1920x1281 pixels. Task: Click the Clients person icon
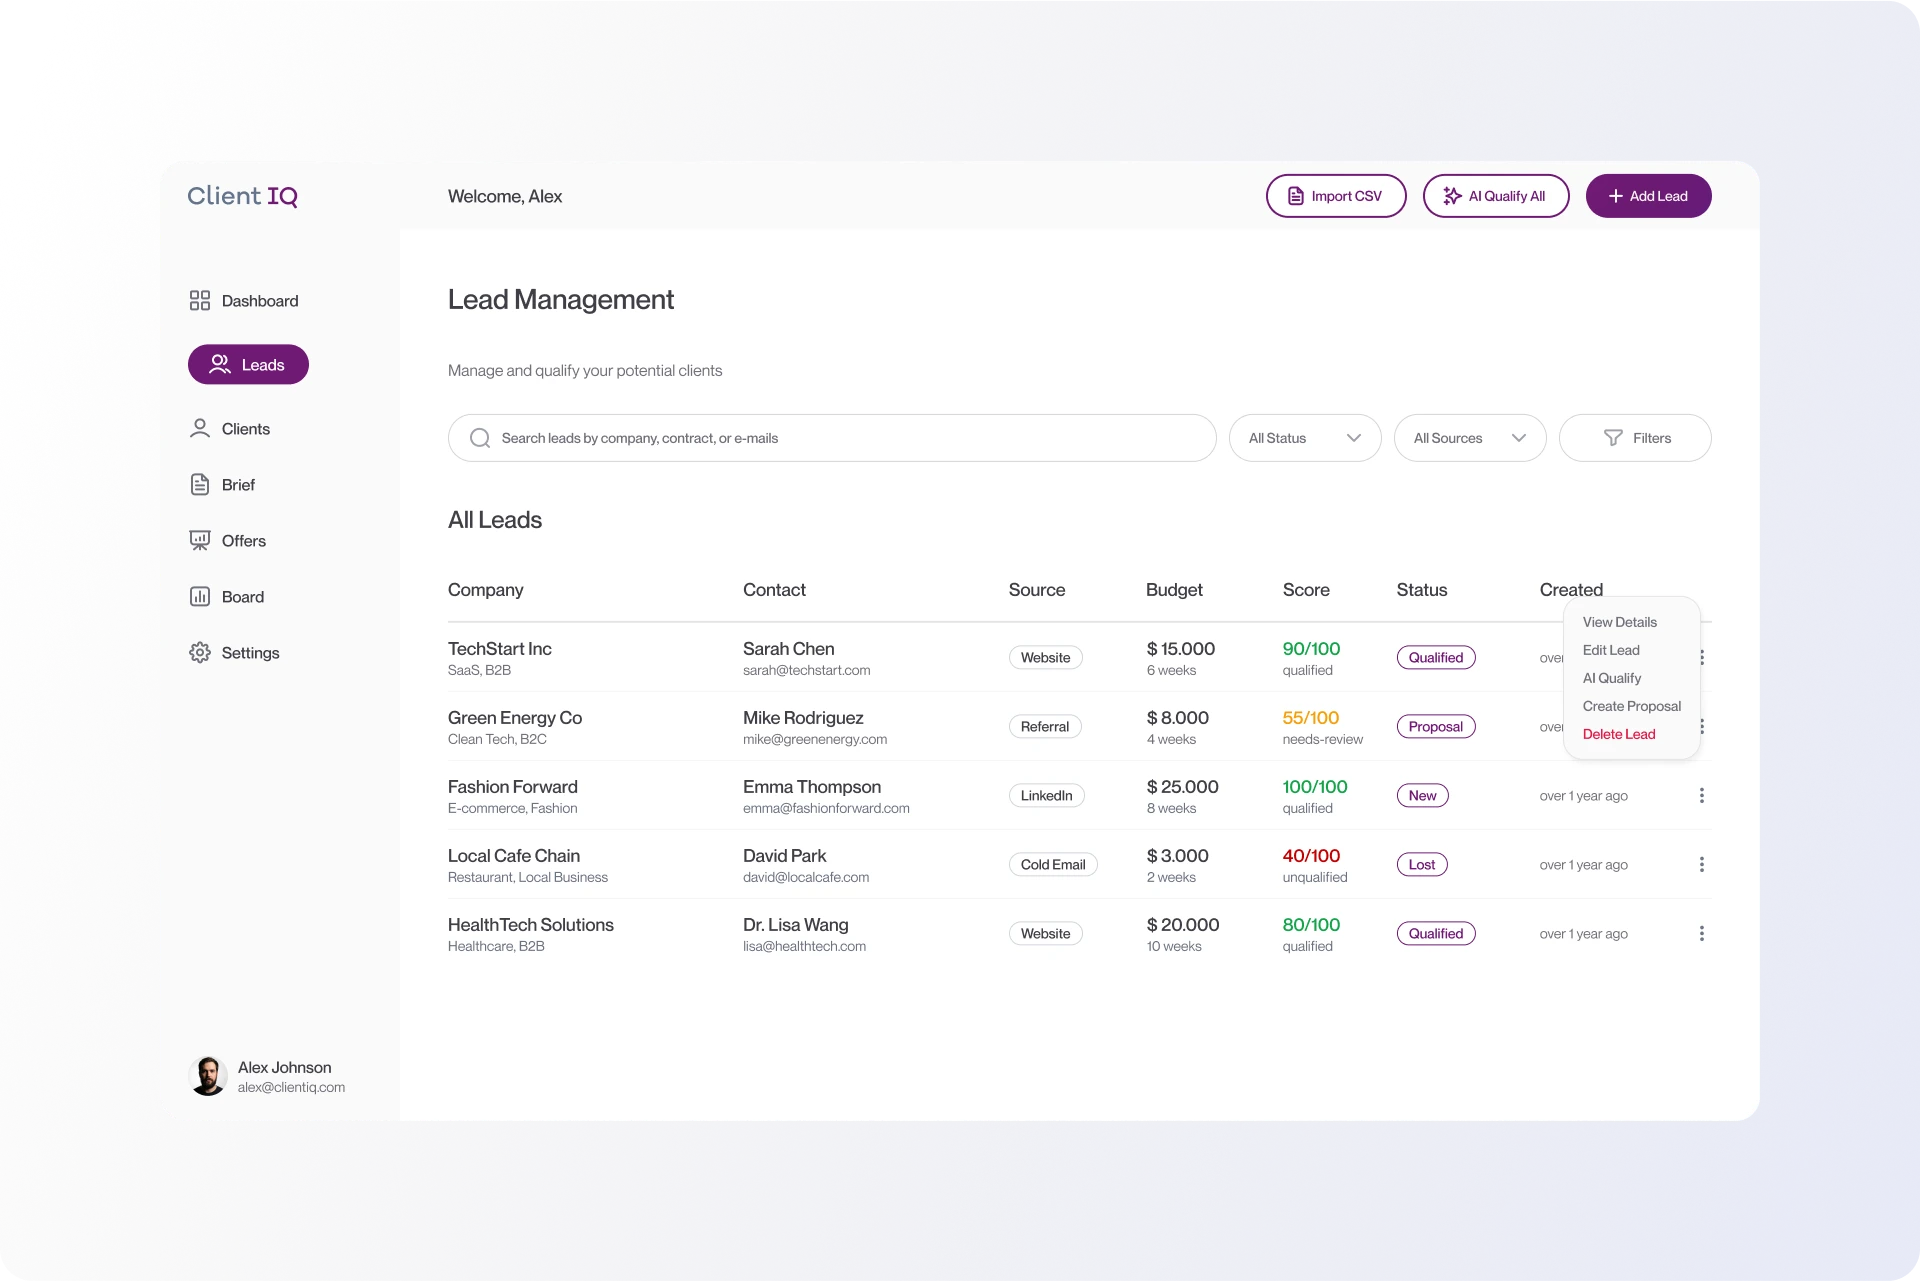pyautogui.click(x=200, y=428)
